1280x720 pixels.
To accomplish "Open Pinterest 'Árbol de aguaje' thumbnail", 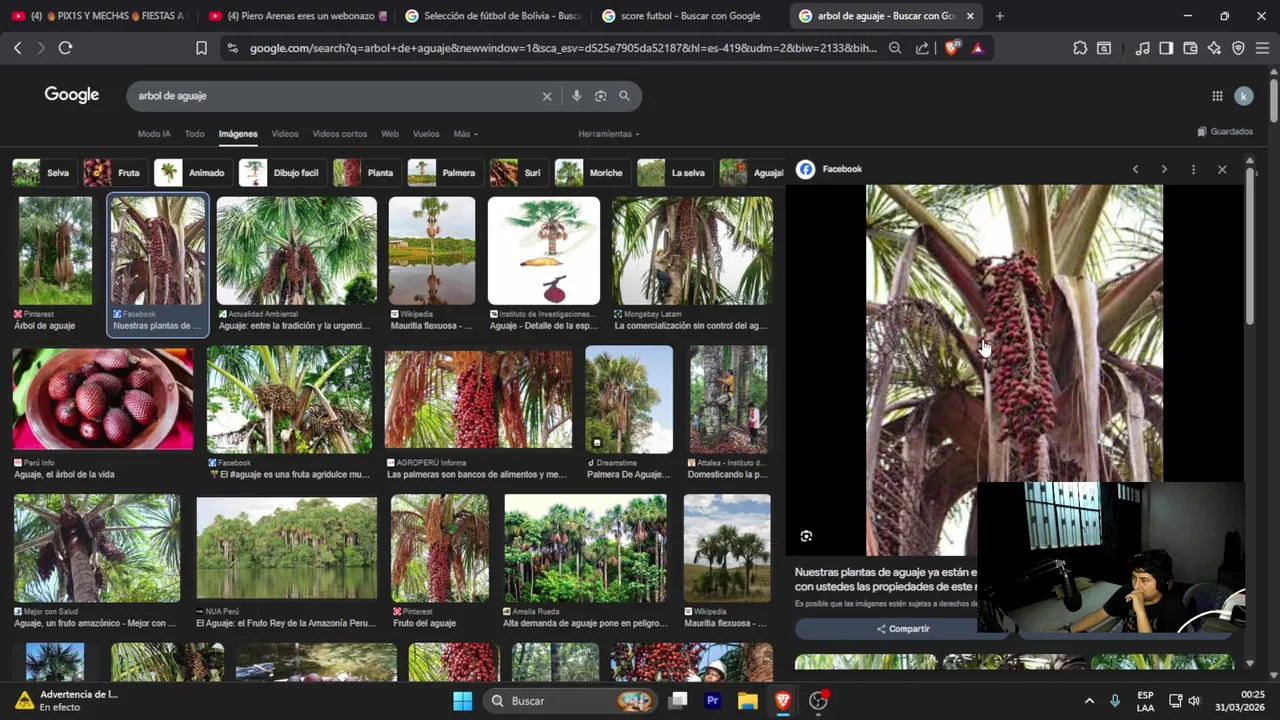I will pos(55,251).
